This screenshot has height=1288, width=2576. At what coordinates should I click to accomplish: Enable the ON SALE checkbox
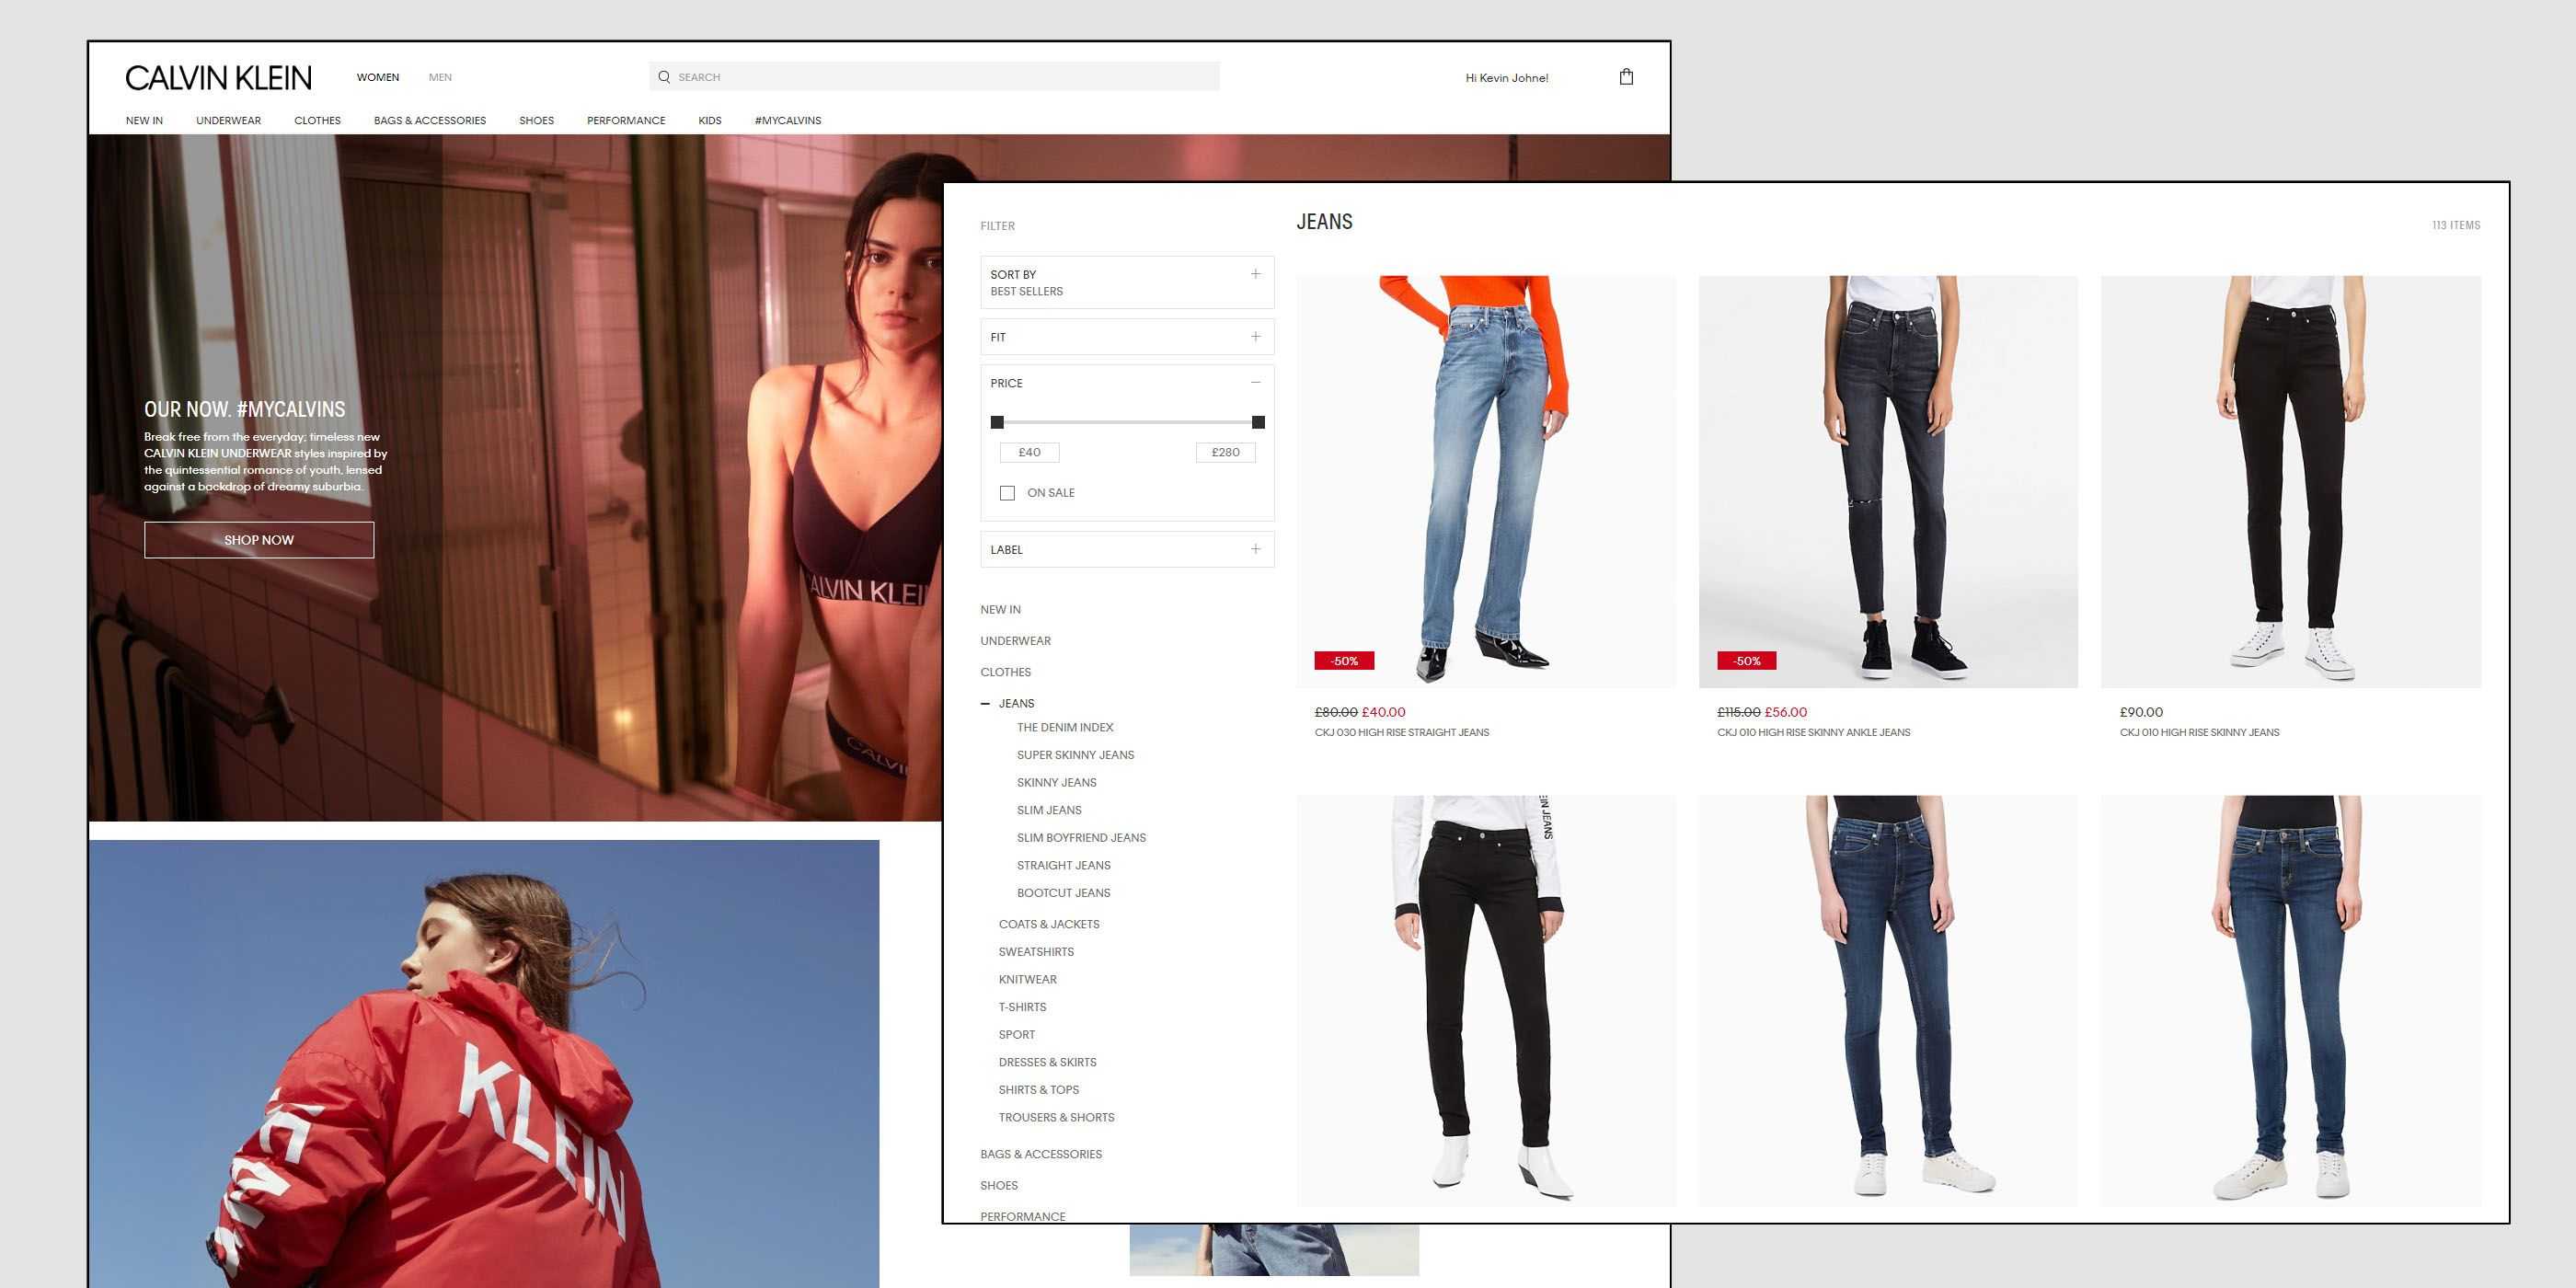point(1007,493)
